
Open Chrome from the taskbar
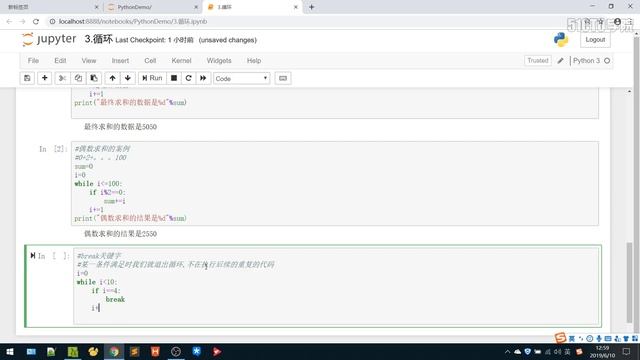[x=114, y=351]
